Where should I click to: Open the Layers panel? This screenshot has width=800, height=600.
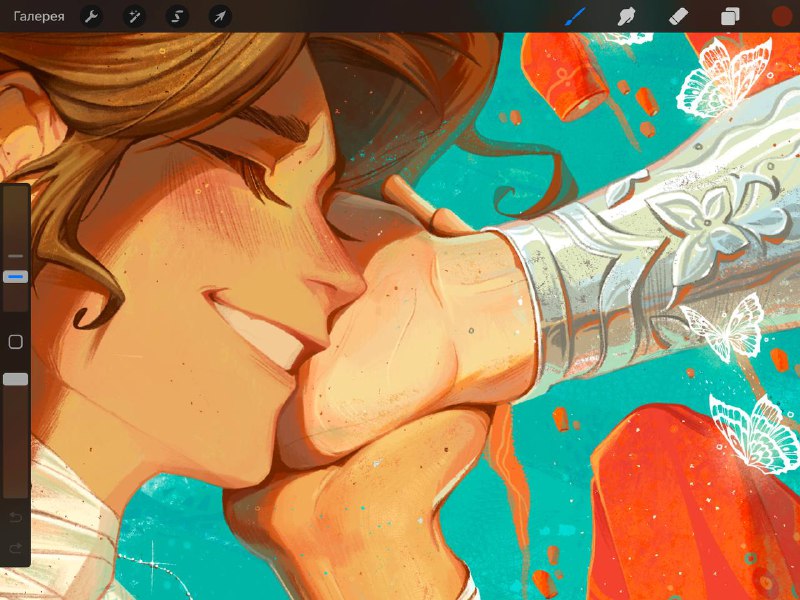pyautogui.click(x=730, y=17)
